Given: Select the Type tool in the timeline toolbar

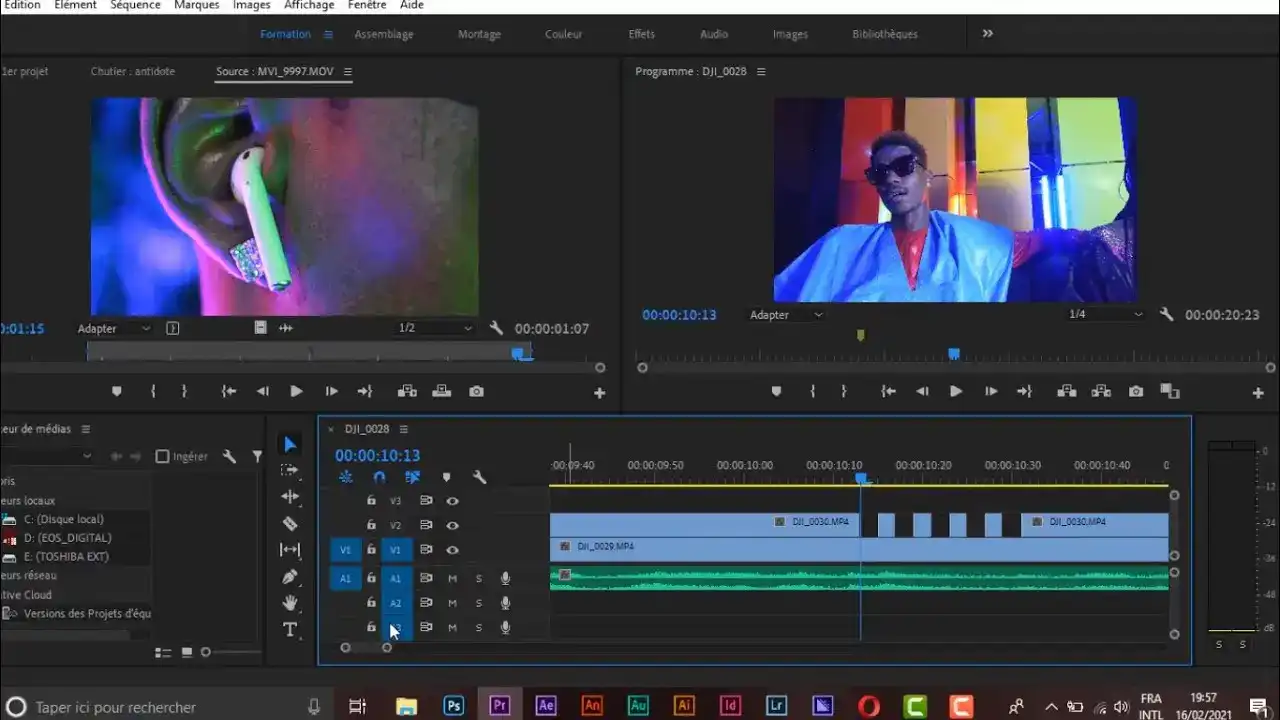Looking at the screenshot, I should (x=290, y=629).
